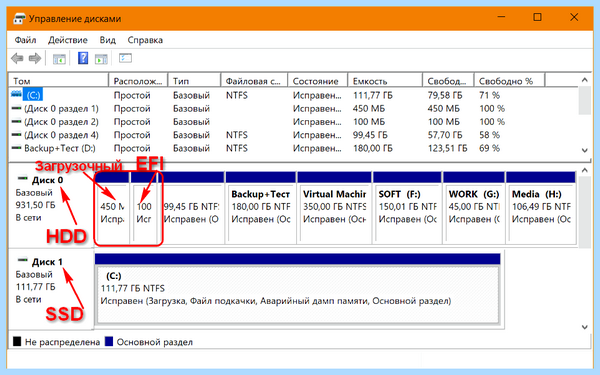Select the (Диск 0 раздел 4) row

(x=293, y=135)
